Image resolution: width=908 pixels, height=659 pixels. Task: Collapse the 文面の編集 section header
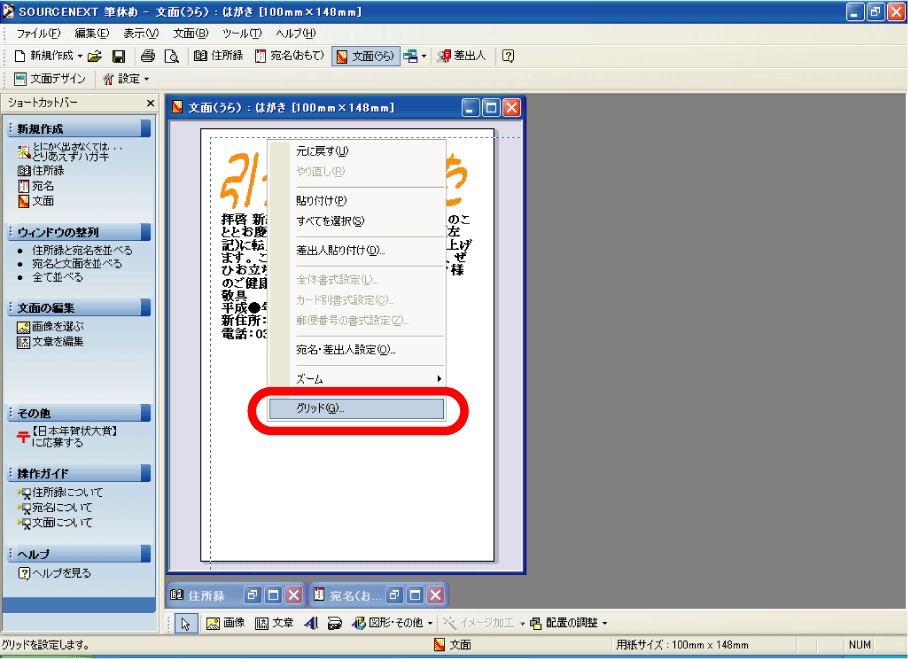click(79, 307)
